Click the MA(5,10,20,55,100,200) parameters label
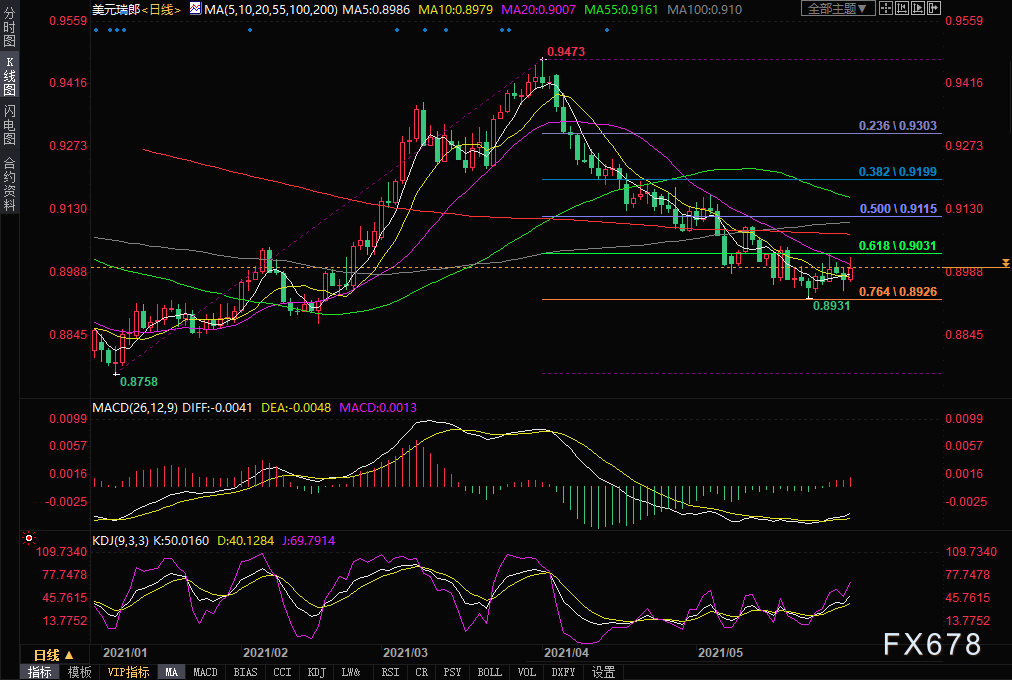1012x680 pixels. pos(270,10)
